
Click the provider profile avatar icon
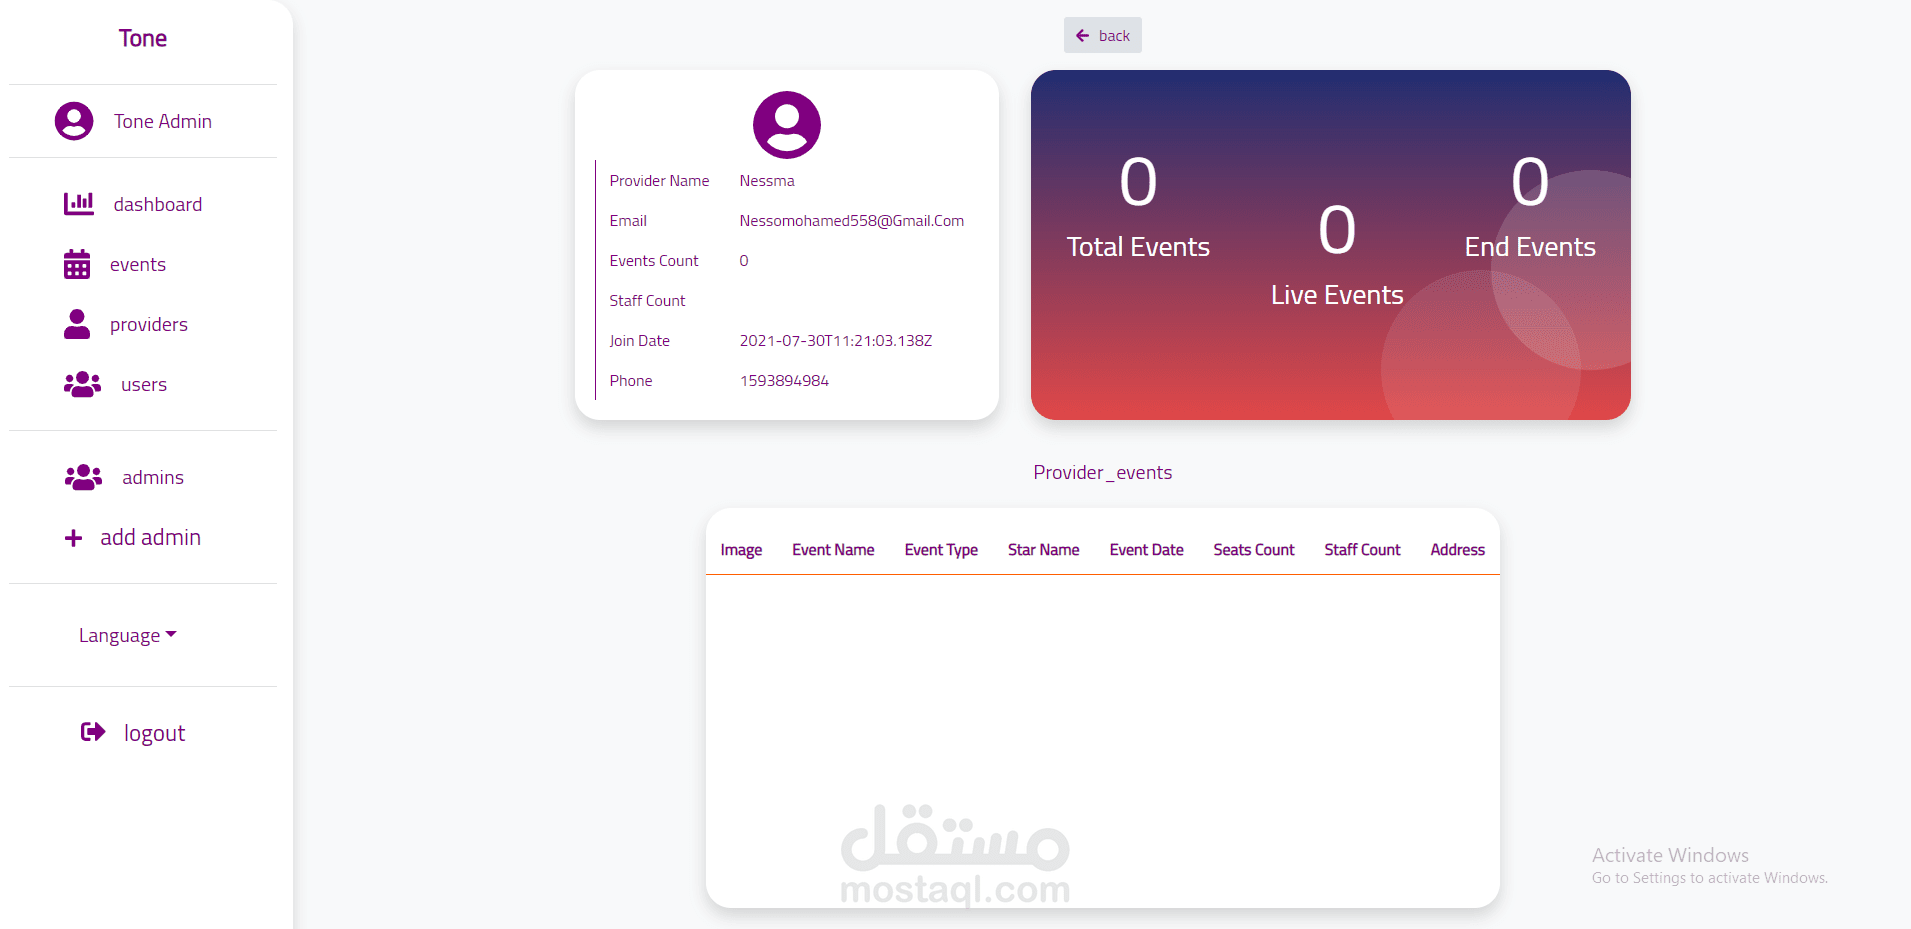click(x=787, y=125)
